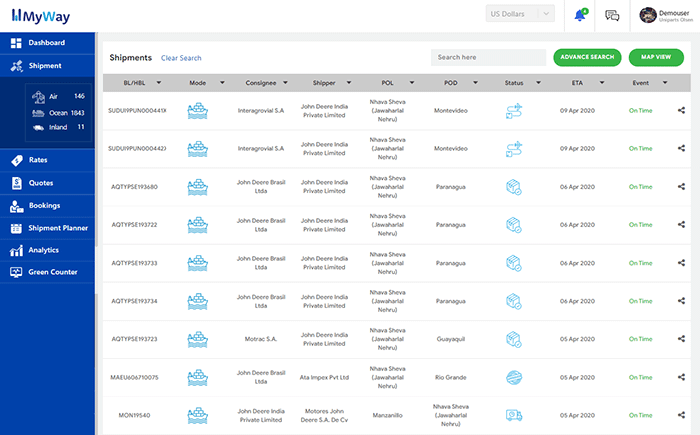
Task: Open Green Counter in sidebar
Action: (47, 272)
